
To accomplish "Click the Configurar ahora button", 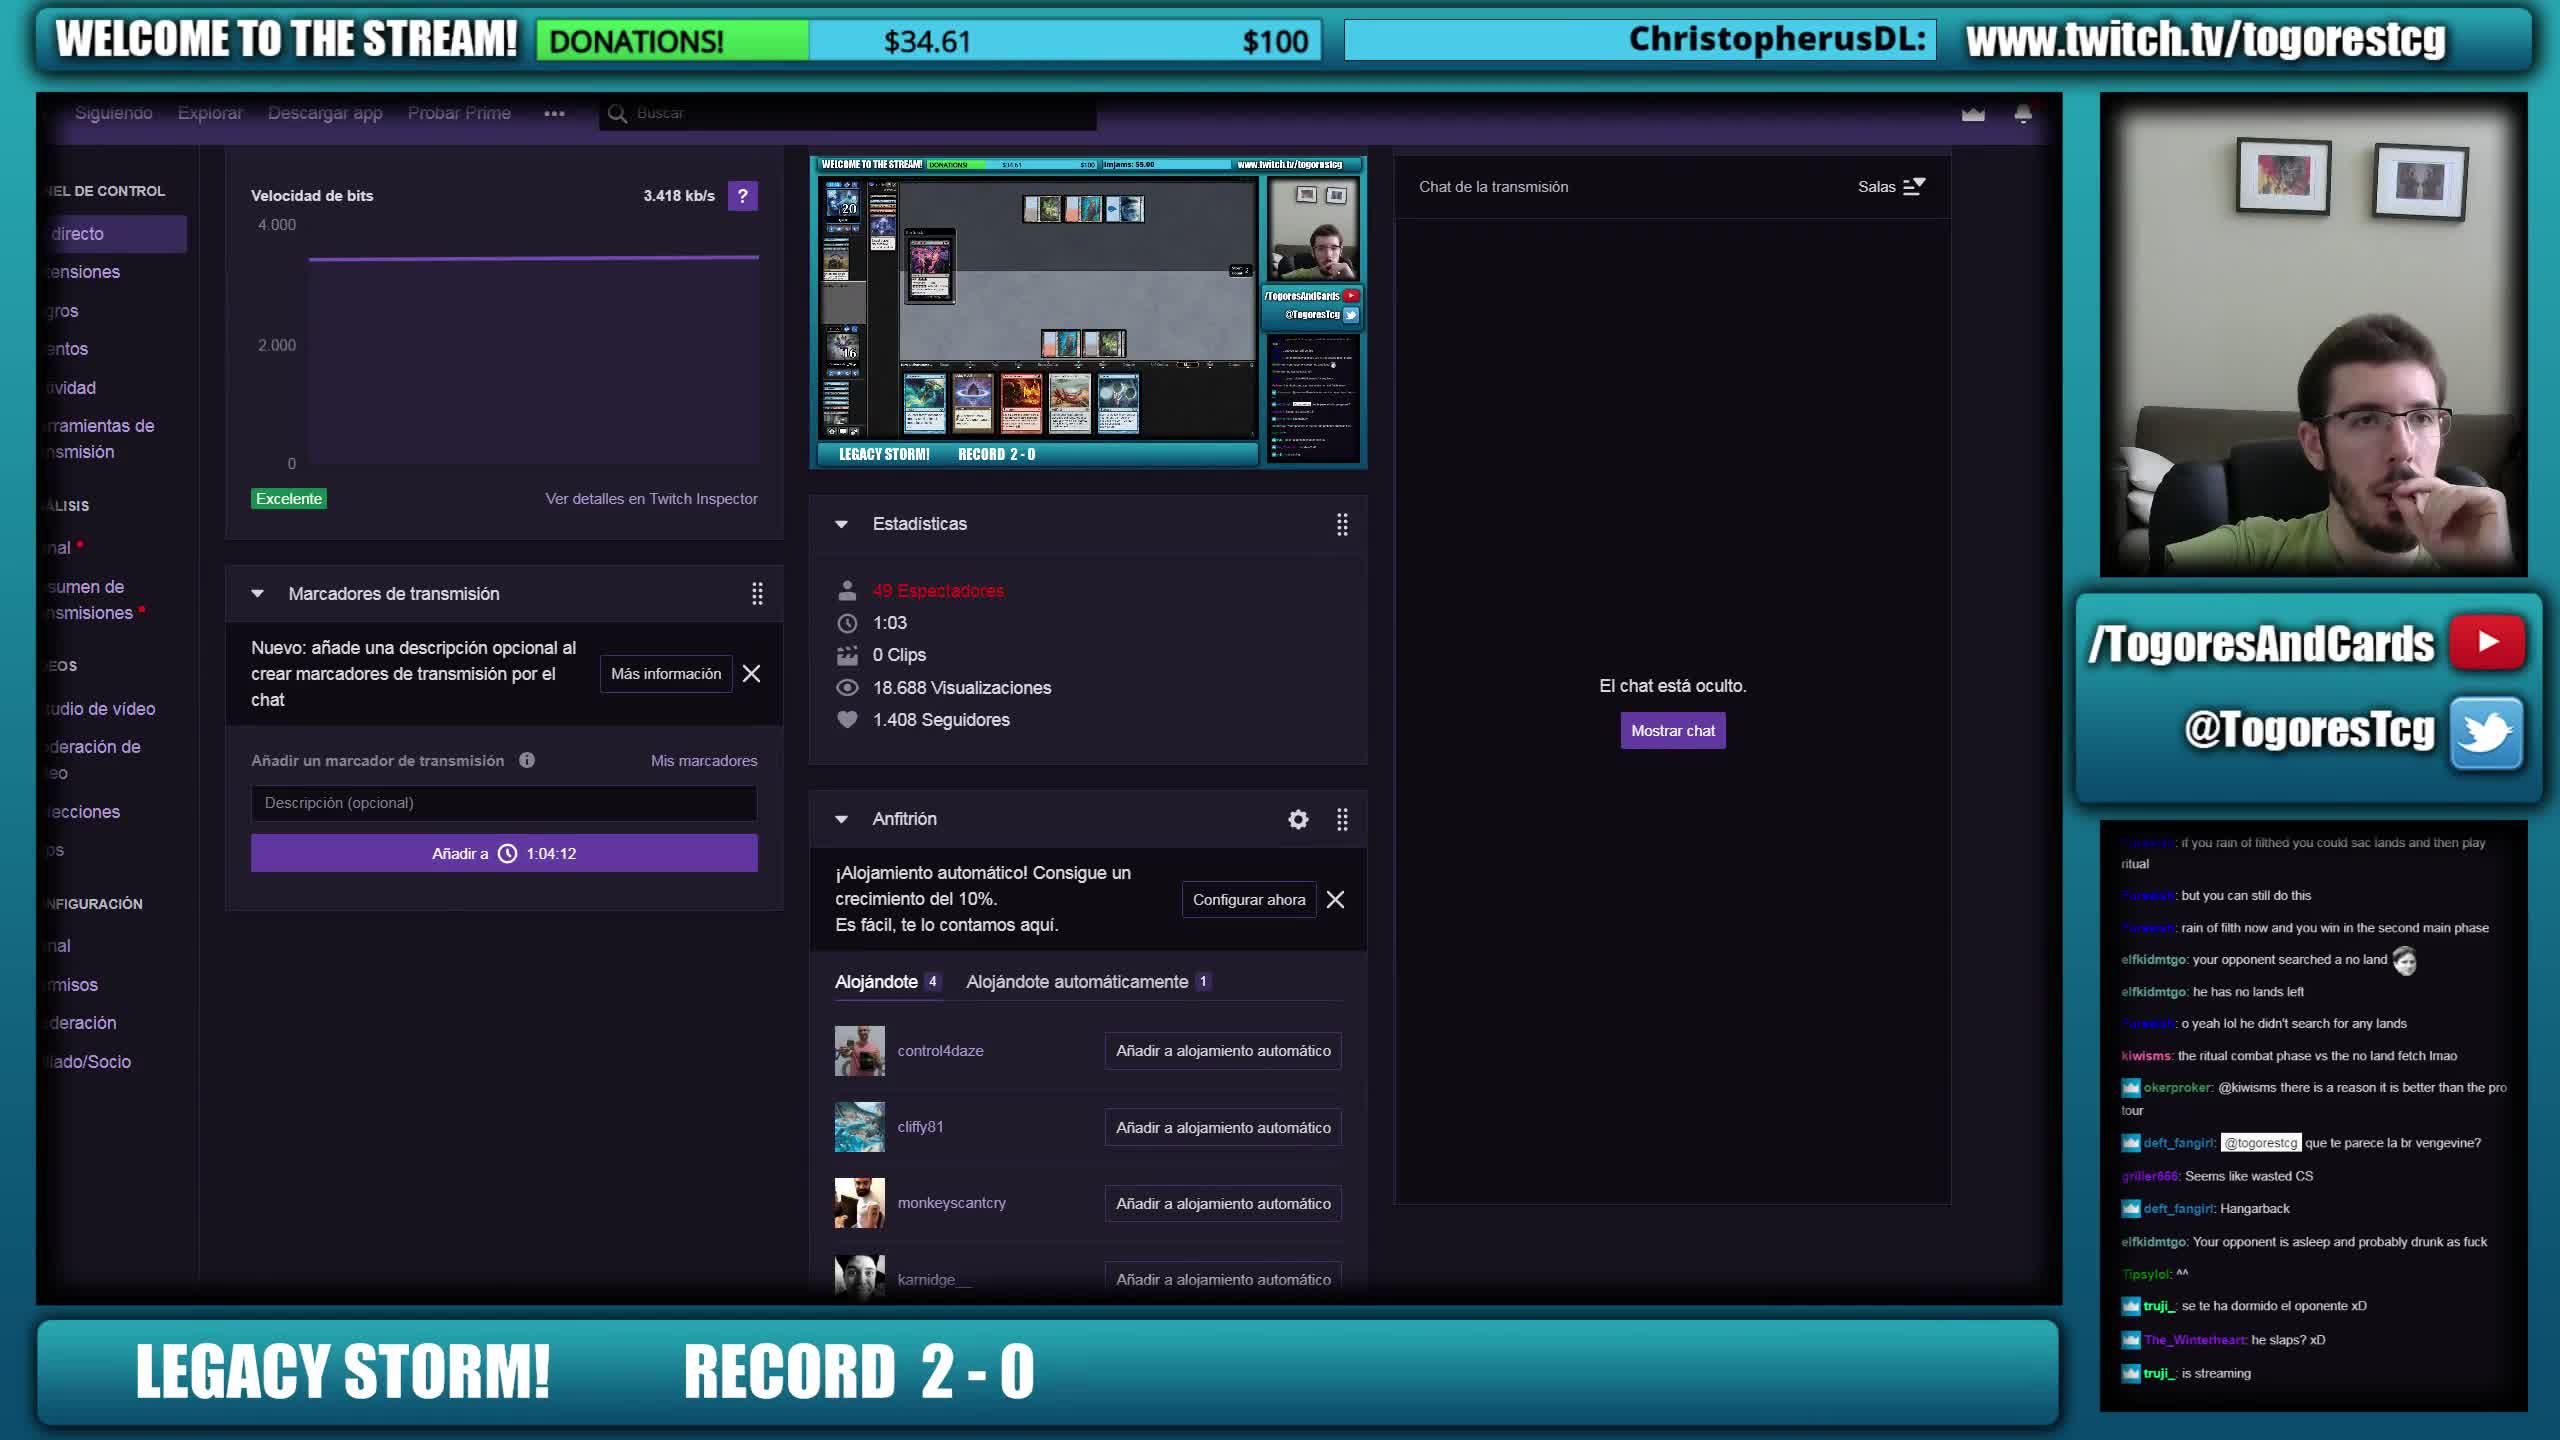I will point(1249,899).
